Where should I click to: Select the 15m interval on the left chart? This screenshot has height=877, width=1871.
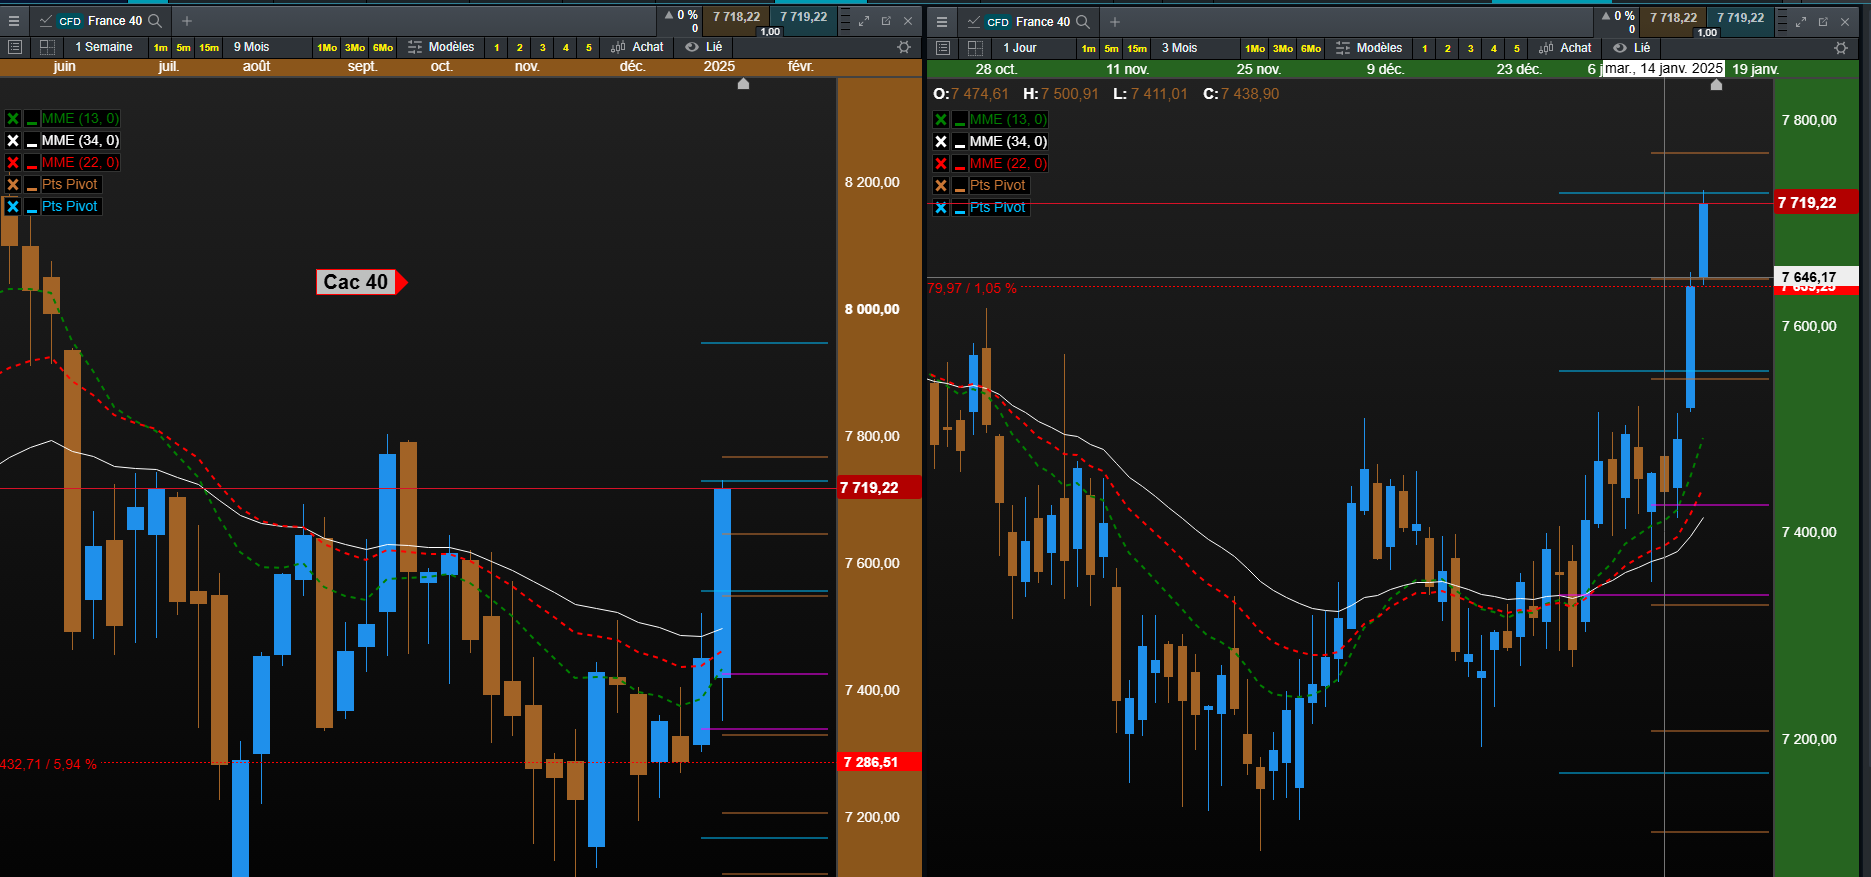click(x=209, y=47)
